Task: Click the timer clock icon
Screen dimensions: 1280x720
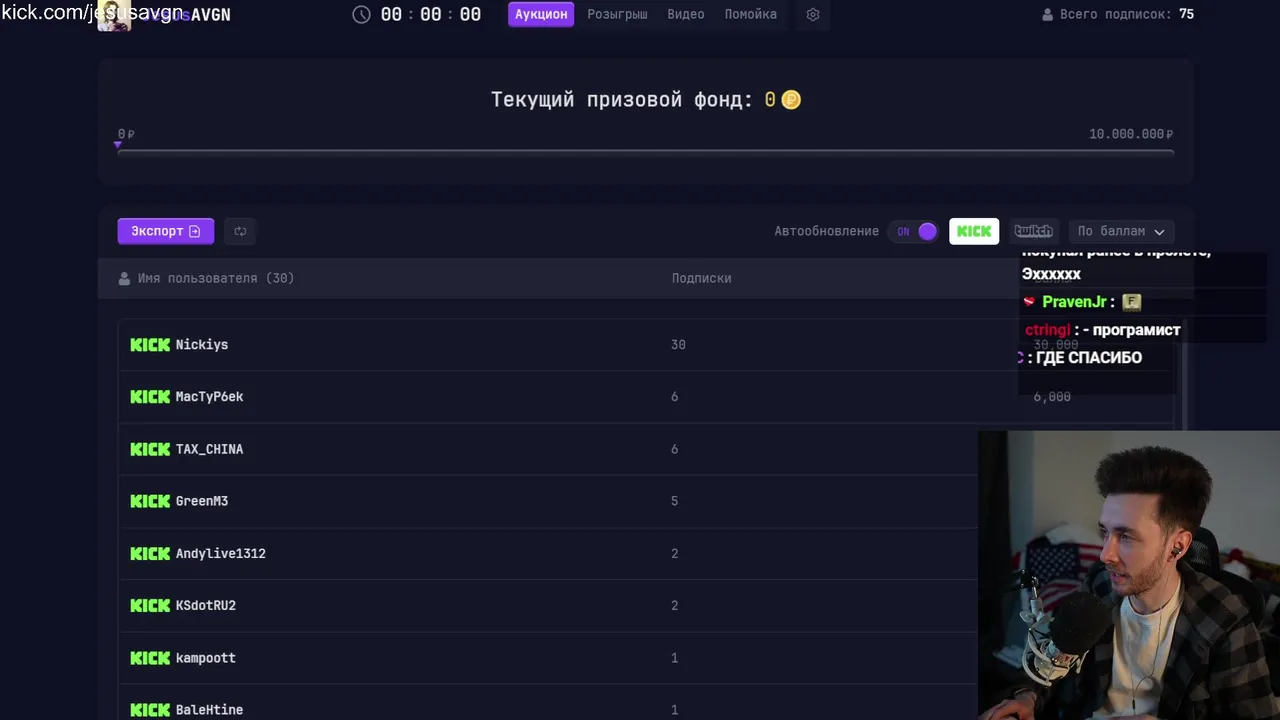Action: point(362,15)
